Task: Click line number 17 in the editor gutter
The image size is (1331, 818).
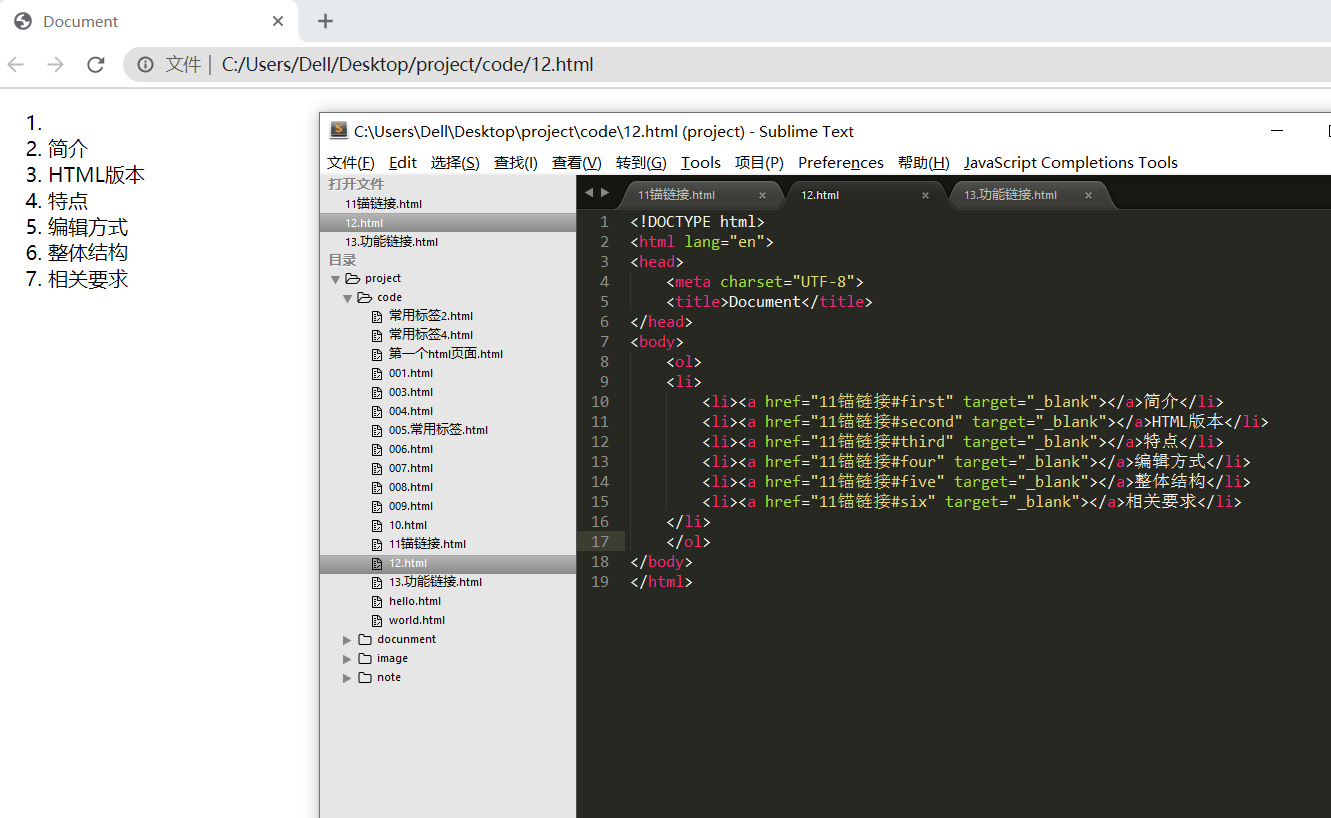Action: click(600, 541)
